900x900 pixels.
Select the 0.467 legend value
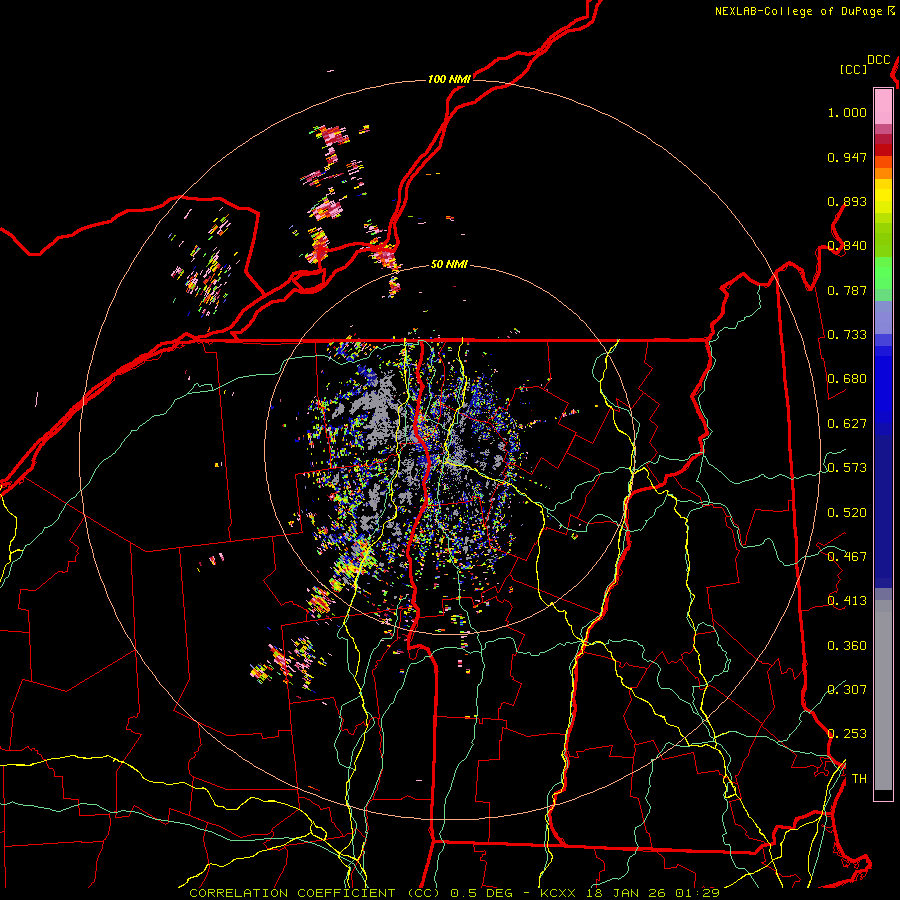[847, 557]
